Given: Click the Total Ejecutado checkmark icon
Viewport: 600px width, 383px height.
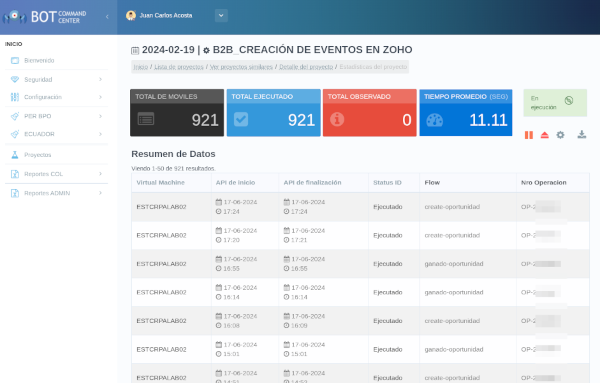Looking at the screenshot, I should 241,119.
